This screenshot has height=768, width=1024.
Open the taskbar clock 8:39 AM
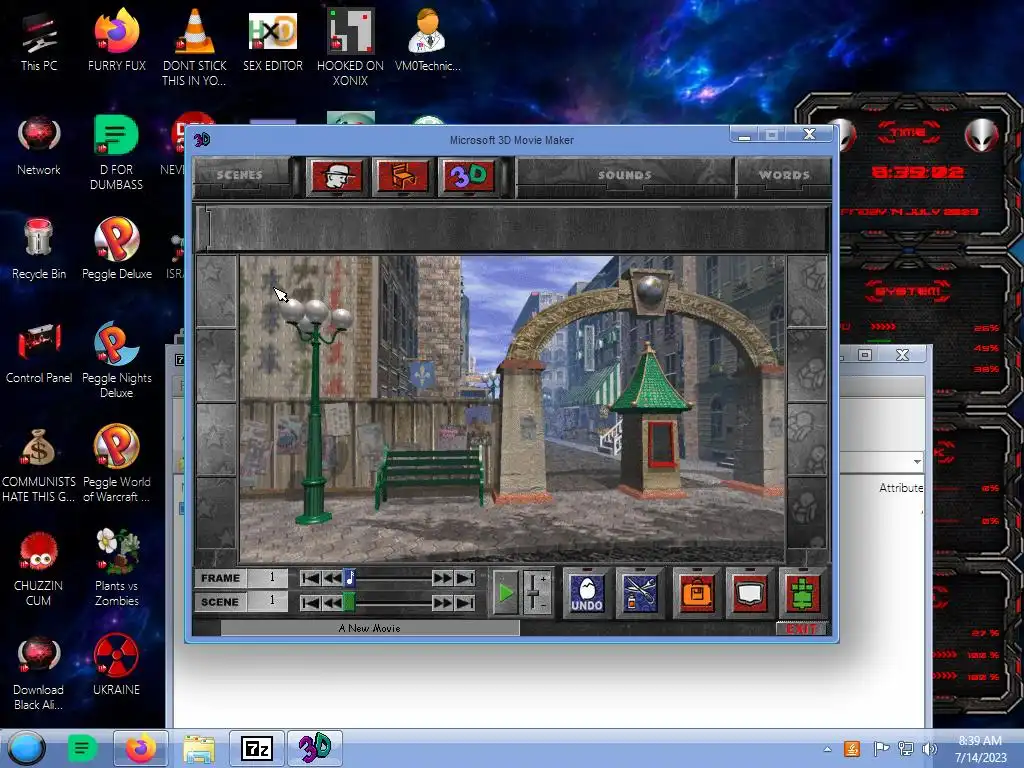pyautogui.click(x=980, y=749)
